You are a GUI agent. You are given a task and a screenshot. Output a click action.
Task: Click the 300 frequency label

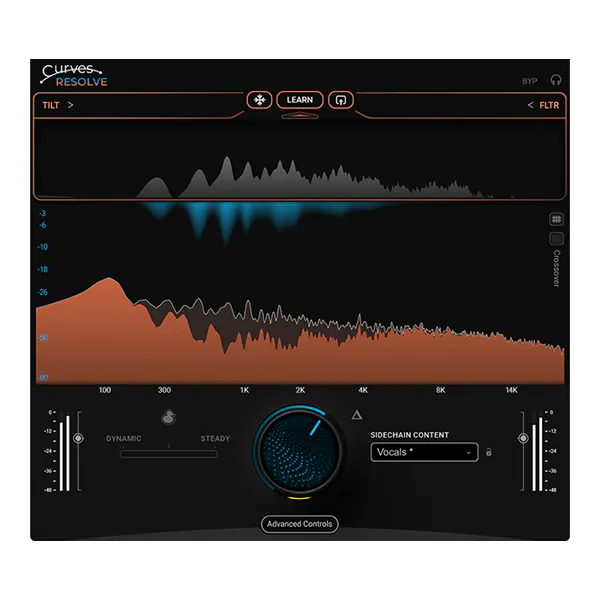point(164,390)
